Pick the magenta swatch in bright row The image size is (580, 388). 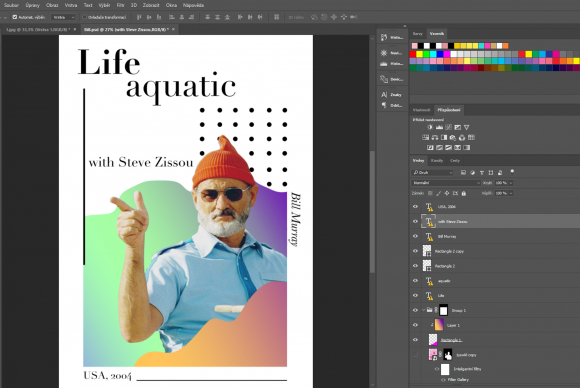click(x=447, y=54)
